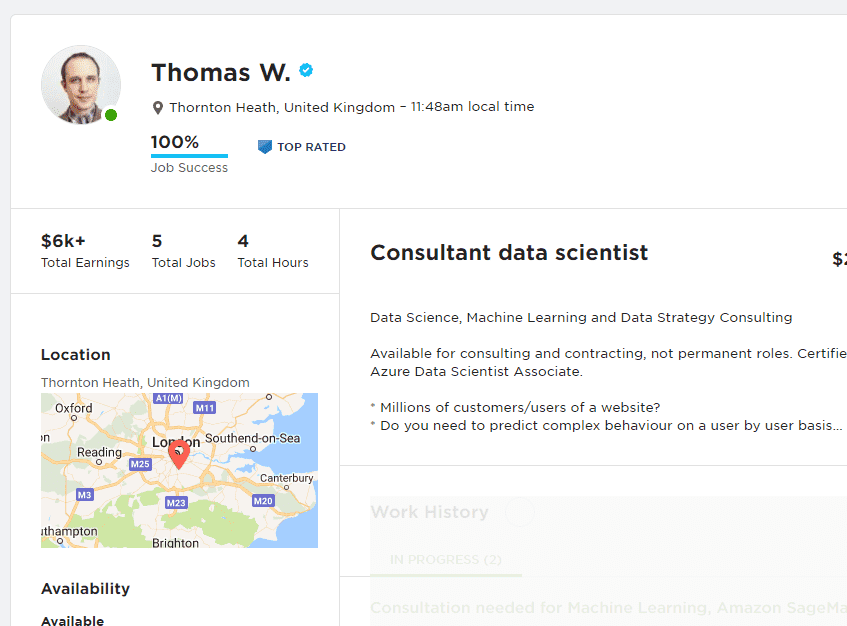Image resolution: width=847 pixels, height=626 pixels.
Task: Click the Work History section heading
Action: [429, 511]
